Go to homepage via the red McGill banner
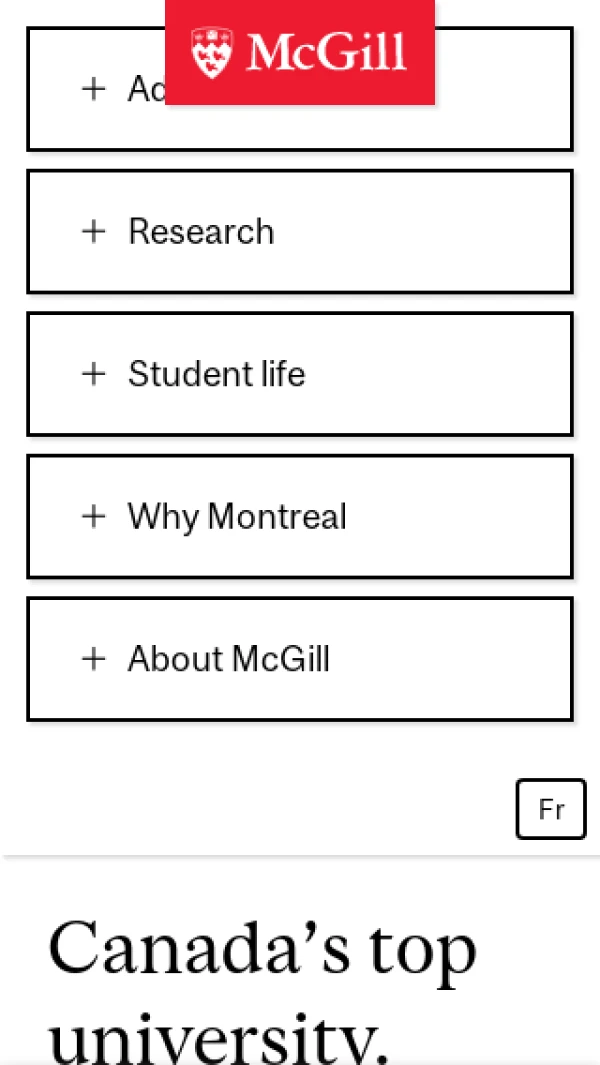This screenshot has width=600, height=1065. (x=300, y=52)
